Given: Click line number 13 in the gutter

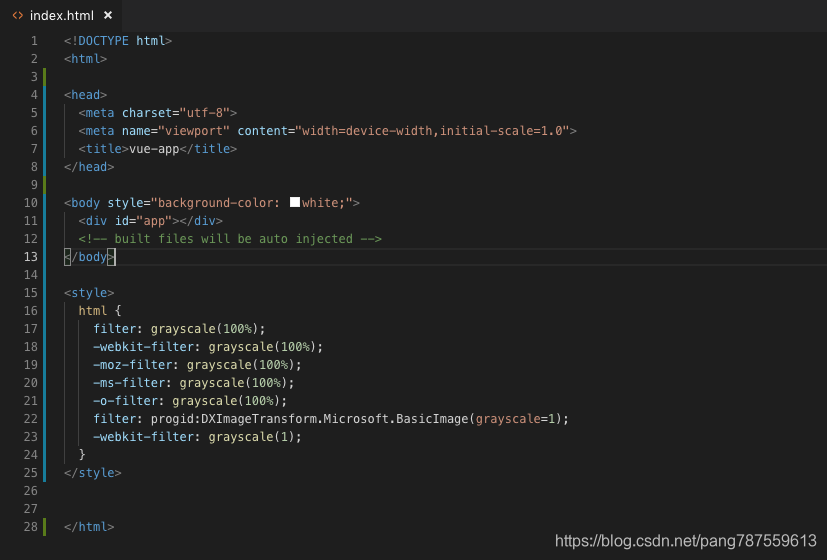Looking at the screenshot, I should coord(31,257).
